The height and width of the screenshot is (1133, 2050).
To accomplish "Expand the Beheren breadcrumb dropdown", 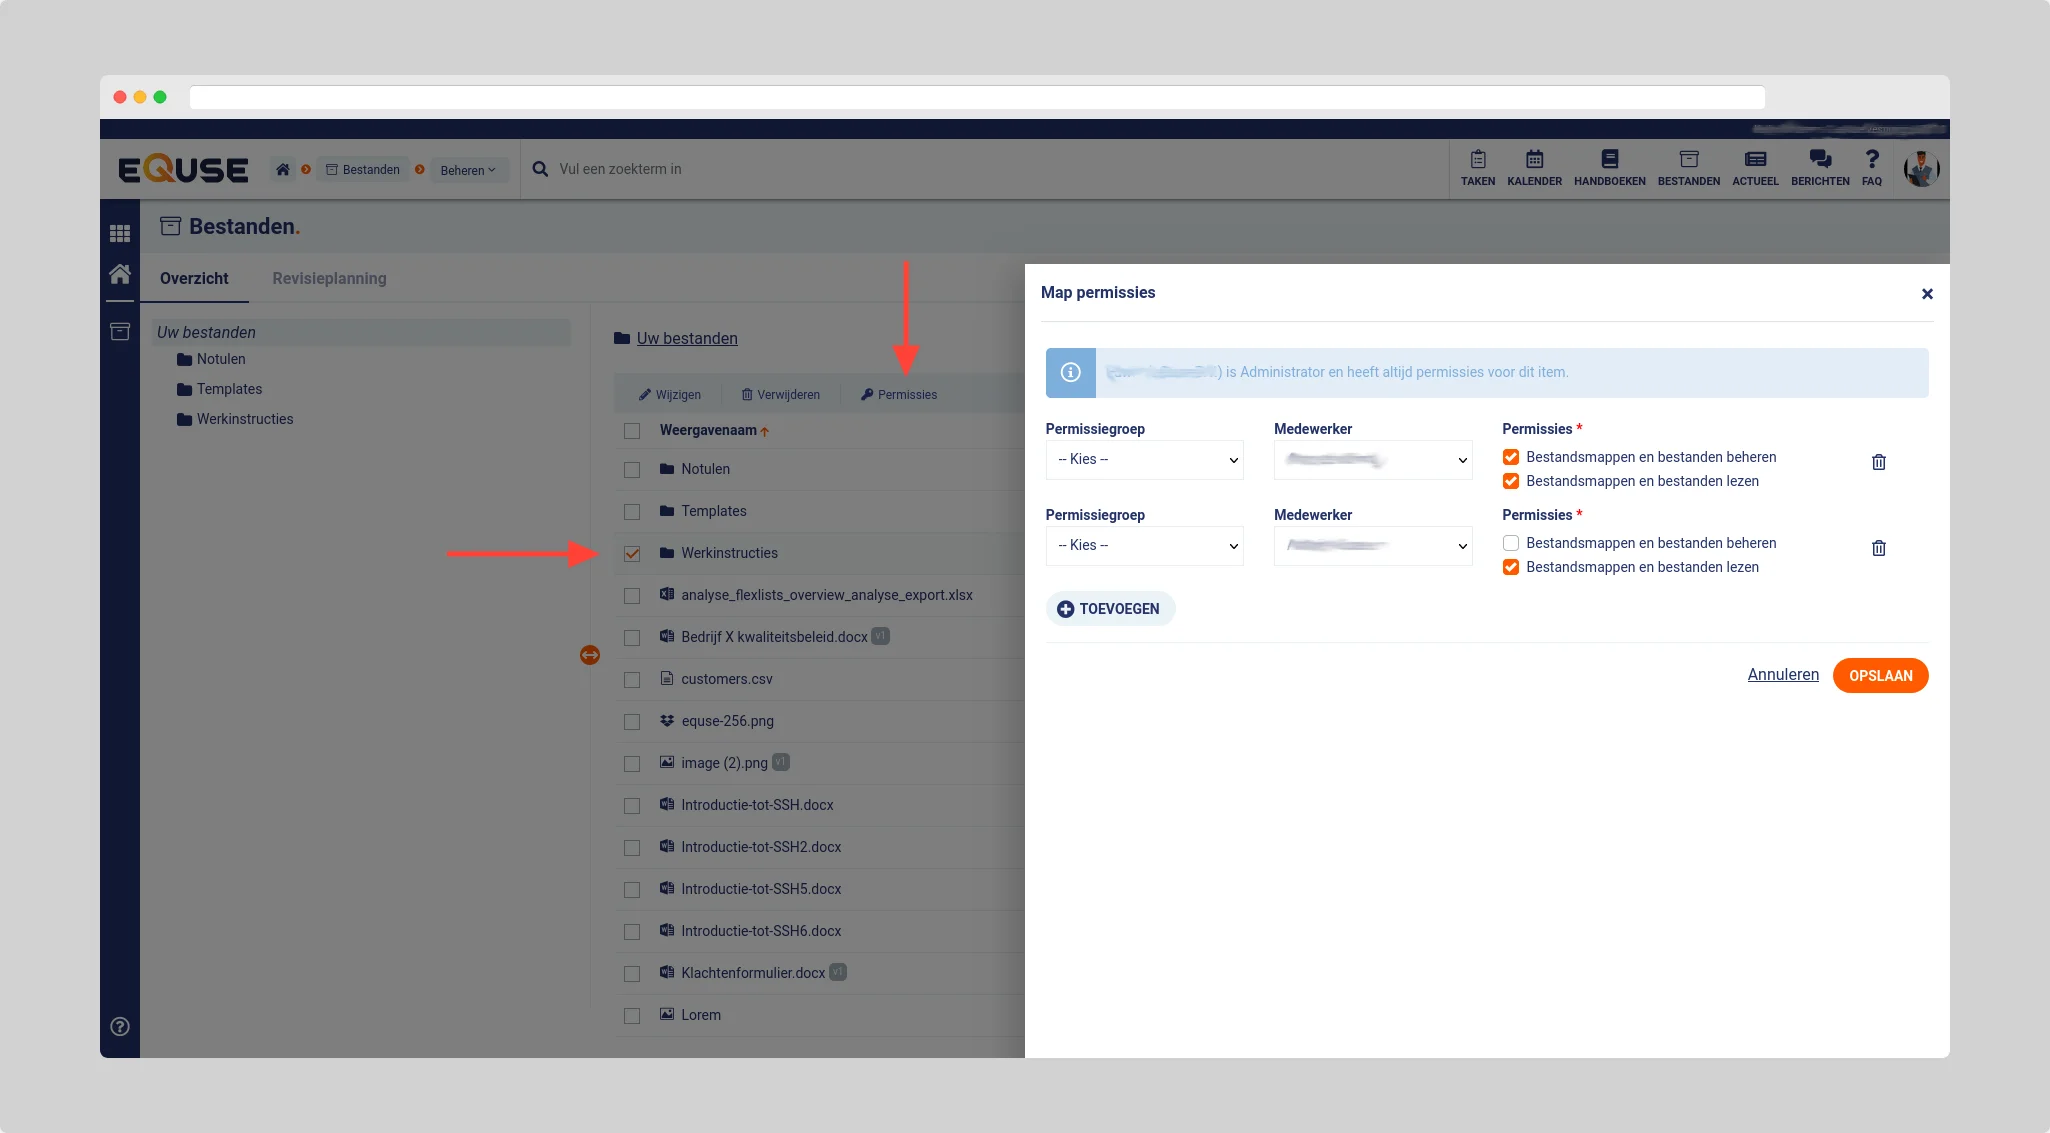I will pos(468,170).
